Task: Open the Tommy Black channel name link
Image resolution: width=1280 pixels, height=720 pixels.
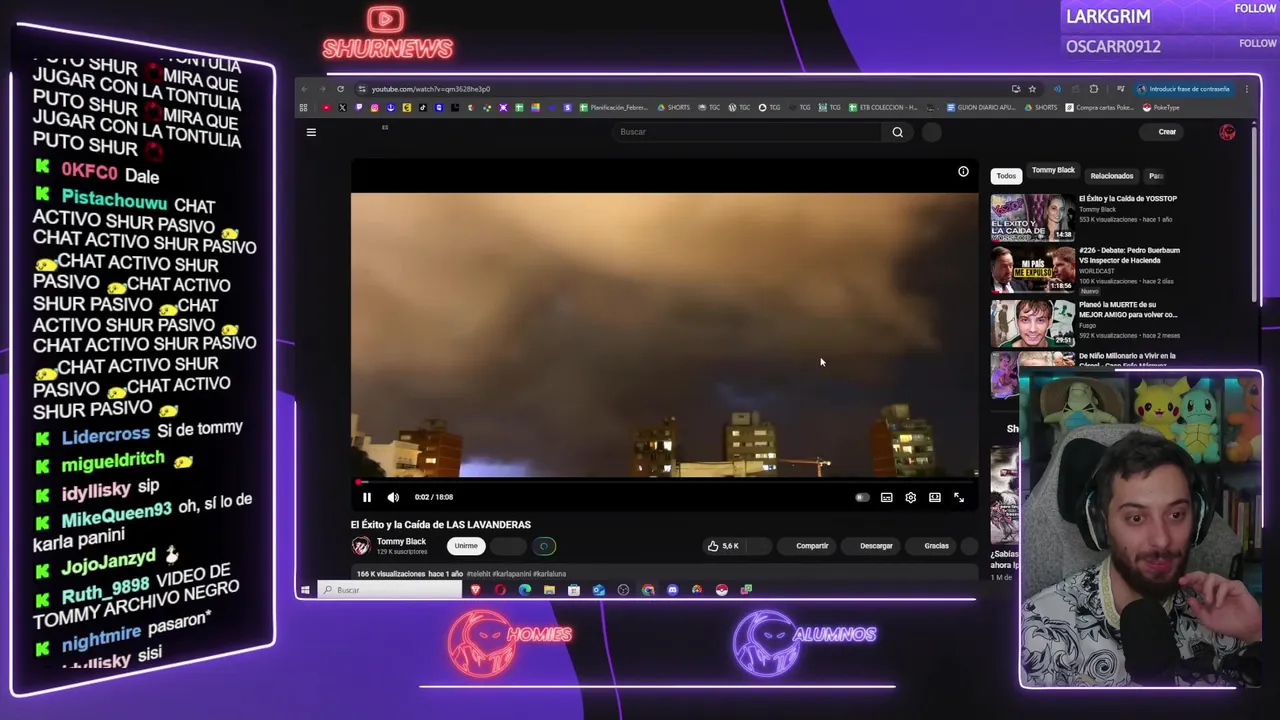Action: click(401, 542)
